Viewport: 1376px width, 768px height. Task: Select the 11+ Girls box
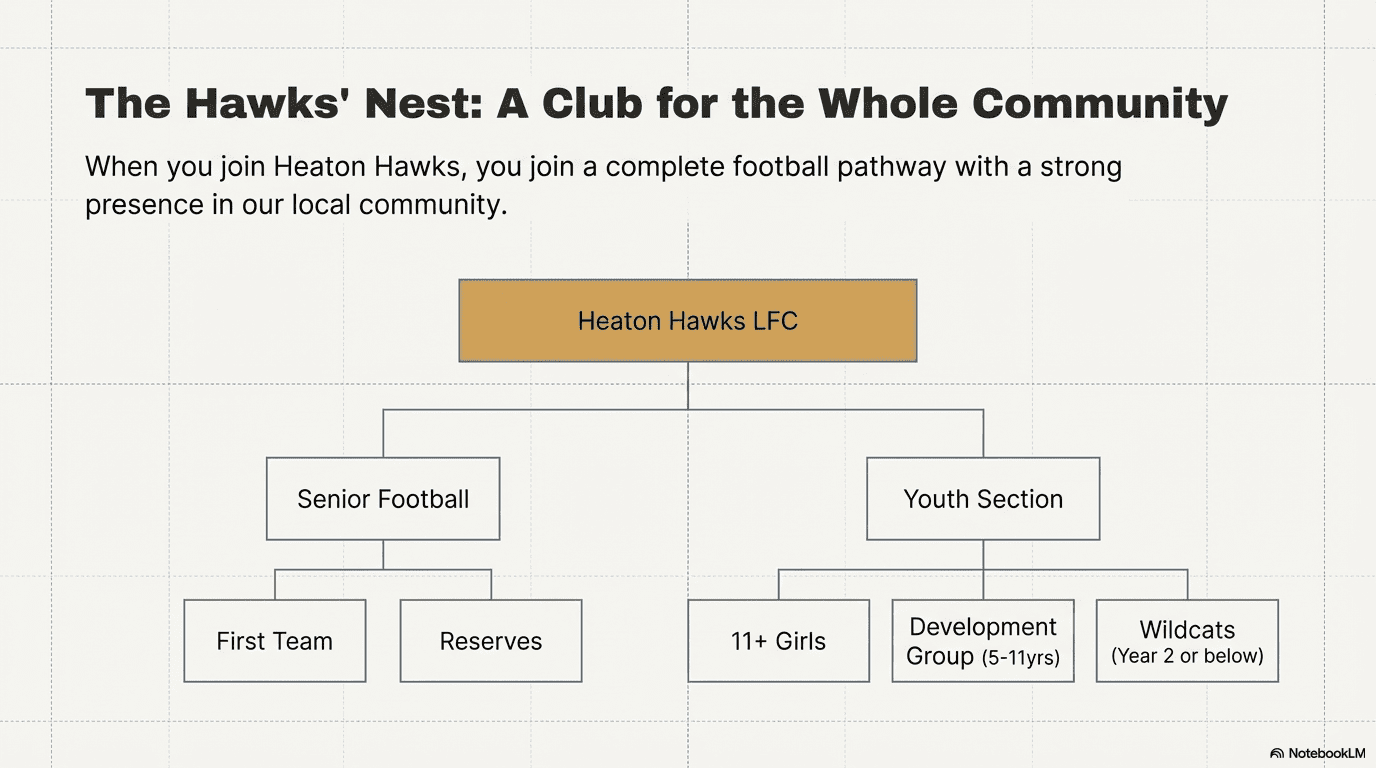(779, 641)
